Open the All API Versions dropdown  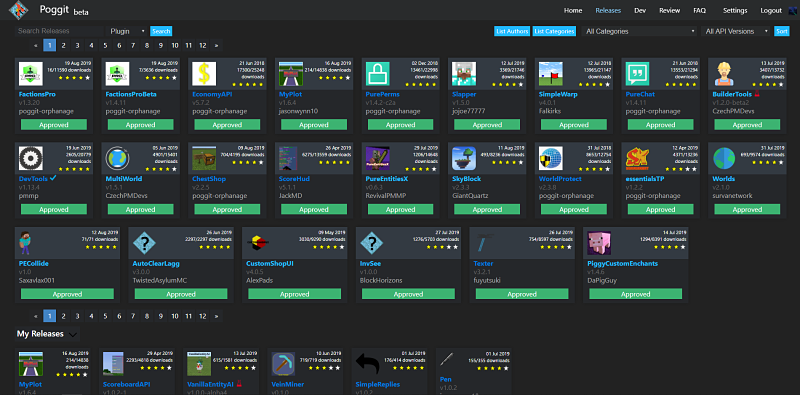pos(735,31)
